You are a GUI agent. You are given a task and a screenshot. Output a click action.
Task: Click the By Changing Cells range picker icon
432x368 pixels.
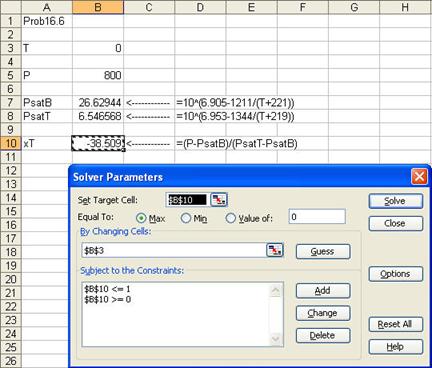click(x=275, y=250)
